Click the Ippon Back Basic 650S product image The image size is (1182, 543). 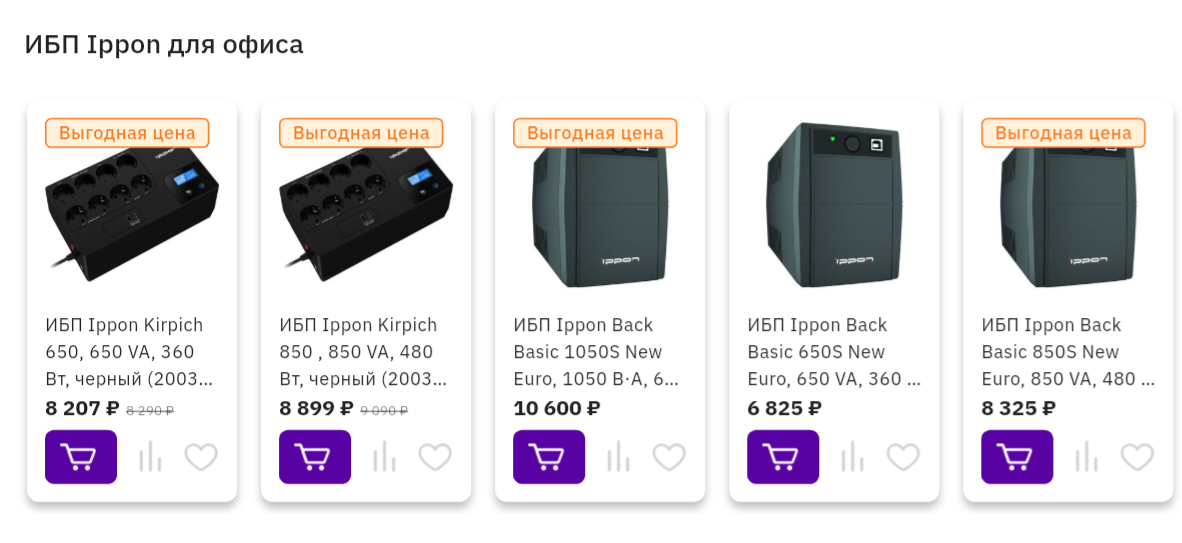834,205
